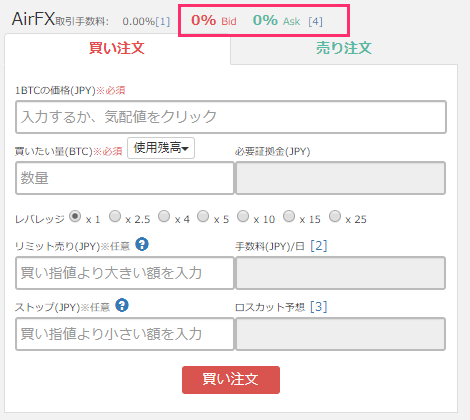Switch to 売り注文 tab
The height and width of the screenshot is (420, 470).
(344, 48)
